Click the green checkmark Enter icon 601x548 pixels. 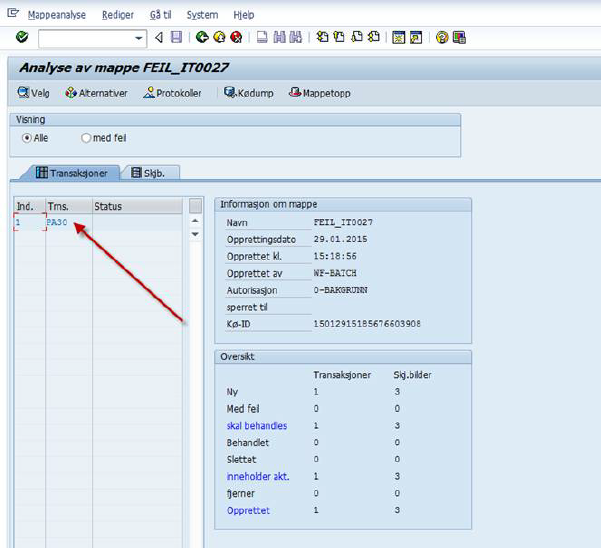click(22, 37)
